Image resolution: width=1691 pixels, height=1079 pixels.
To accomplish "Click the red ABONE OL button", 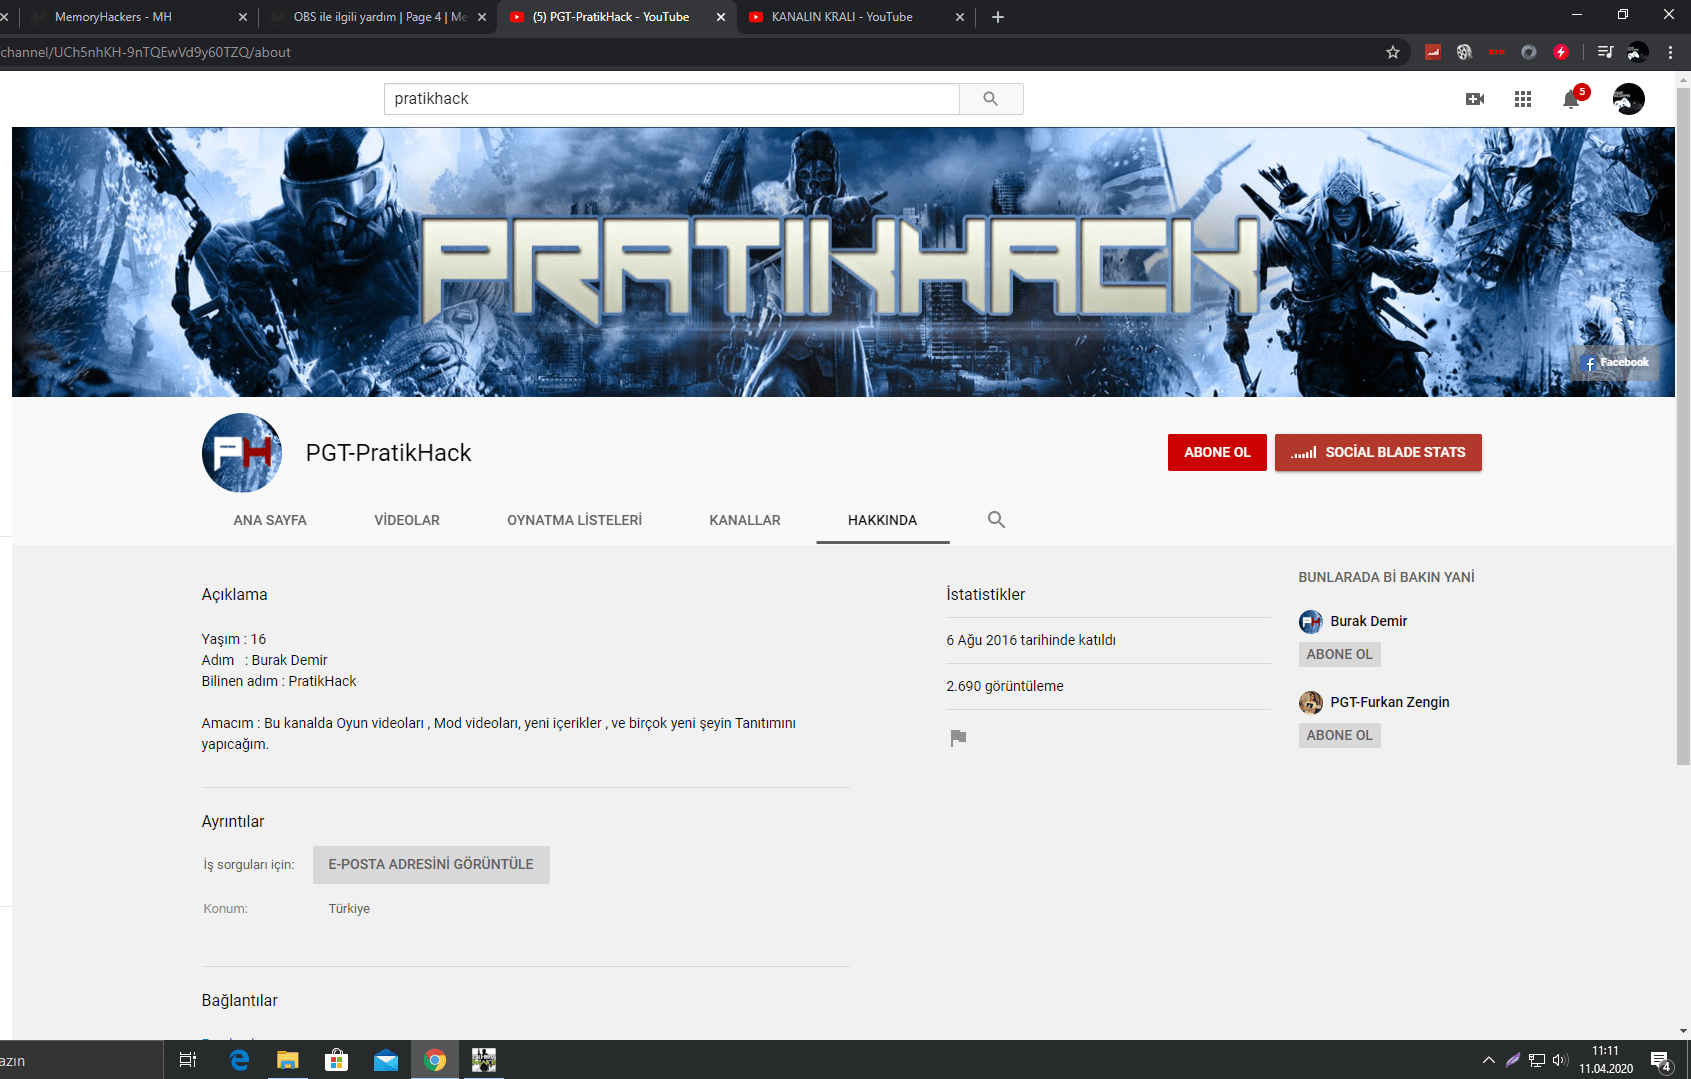I will coord(1217,452).
